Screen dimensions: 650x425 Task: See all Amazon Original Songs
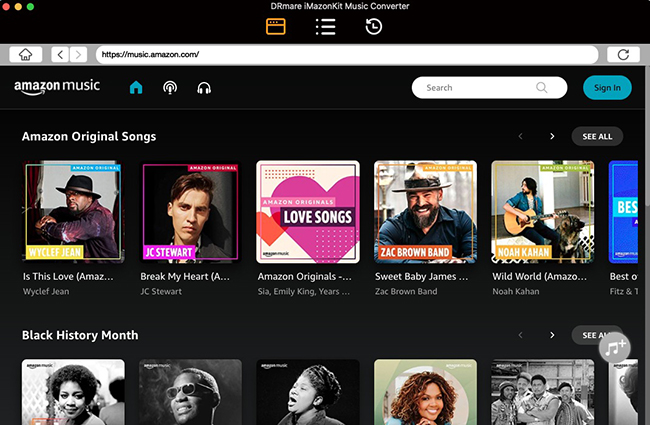click(x=597, y=136)
